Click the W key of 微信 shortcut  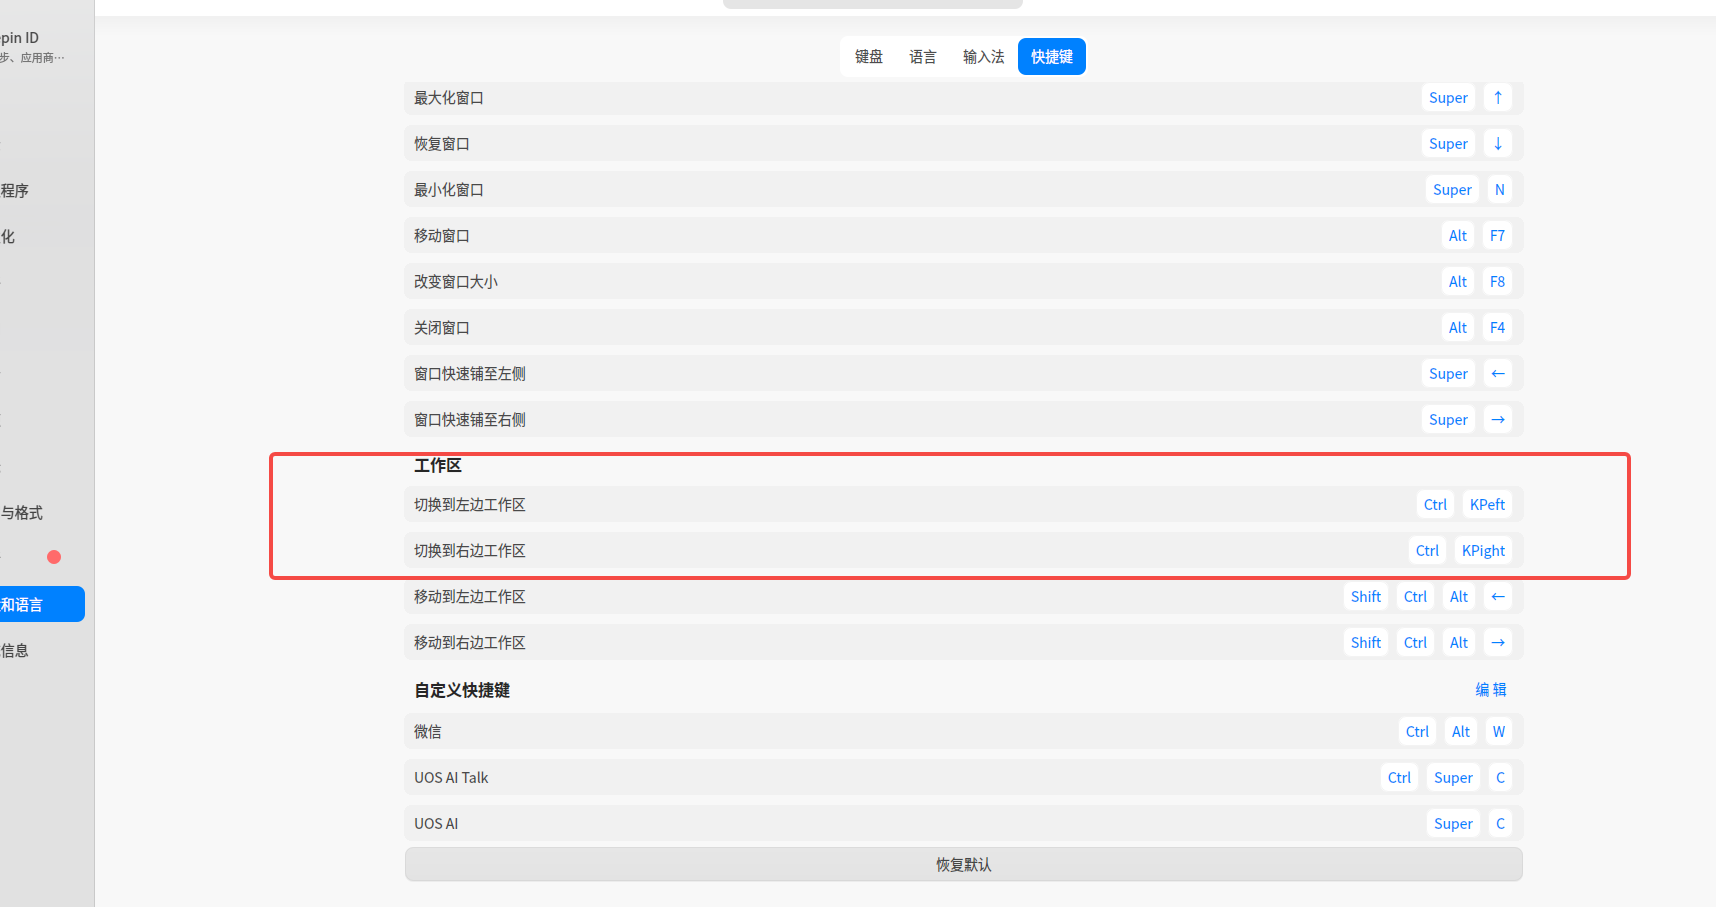click(x=1499, y=732)
